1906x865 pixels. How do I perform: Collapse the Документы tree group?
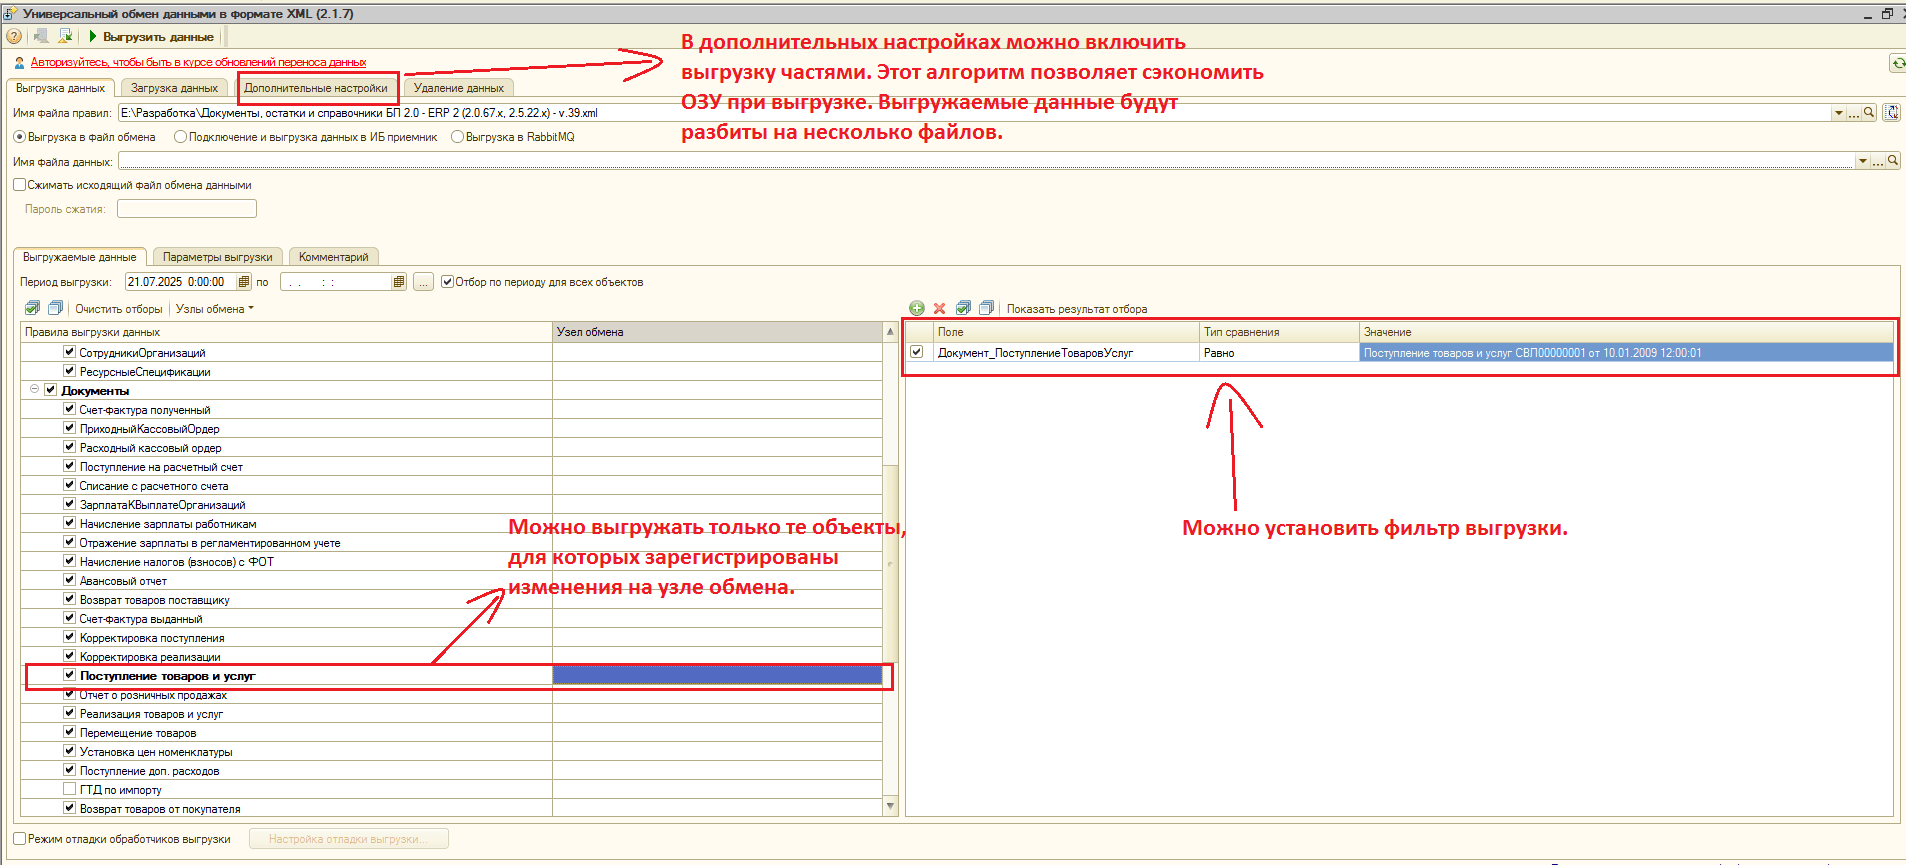34,390
